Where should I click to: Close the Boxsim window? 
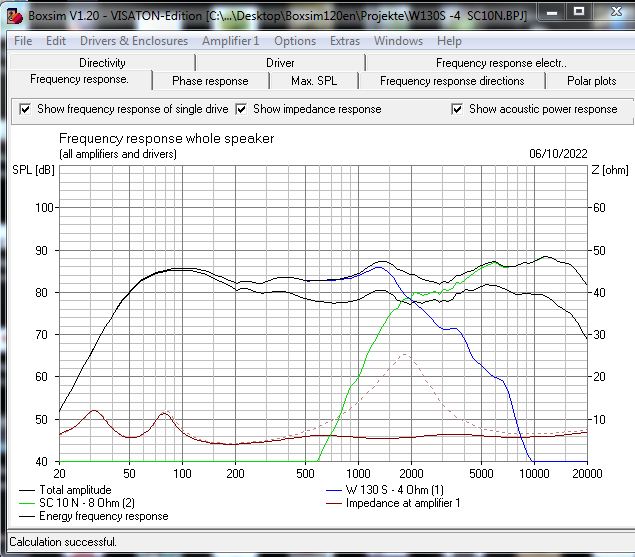[x=616, y=12]
